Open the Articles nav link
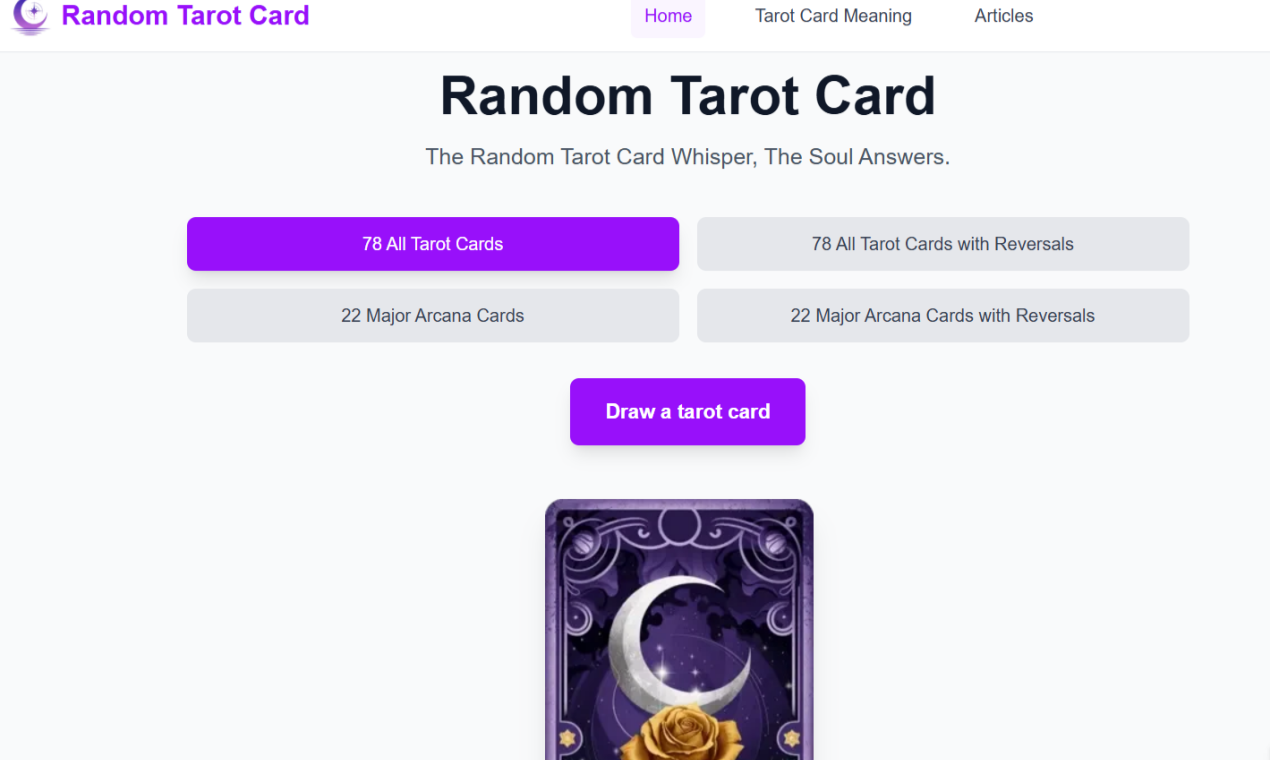Viewport: 1270px width, 760px height. [x=1004, y=16]
